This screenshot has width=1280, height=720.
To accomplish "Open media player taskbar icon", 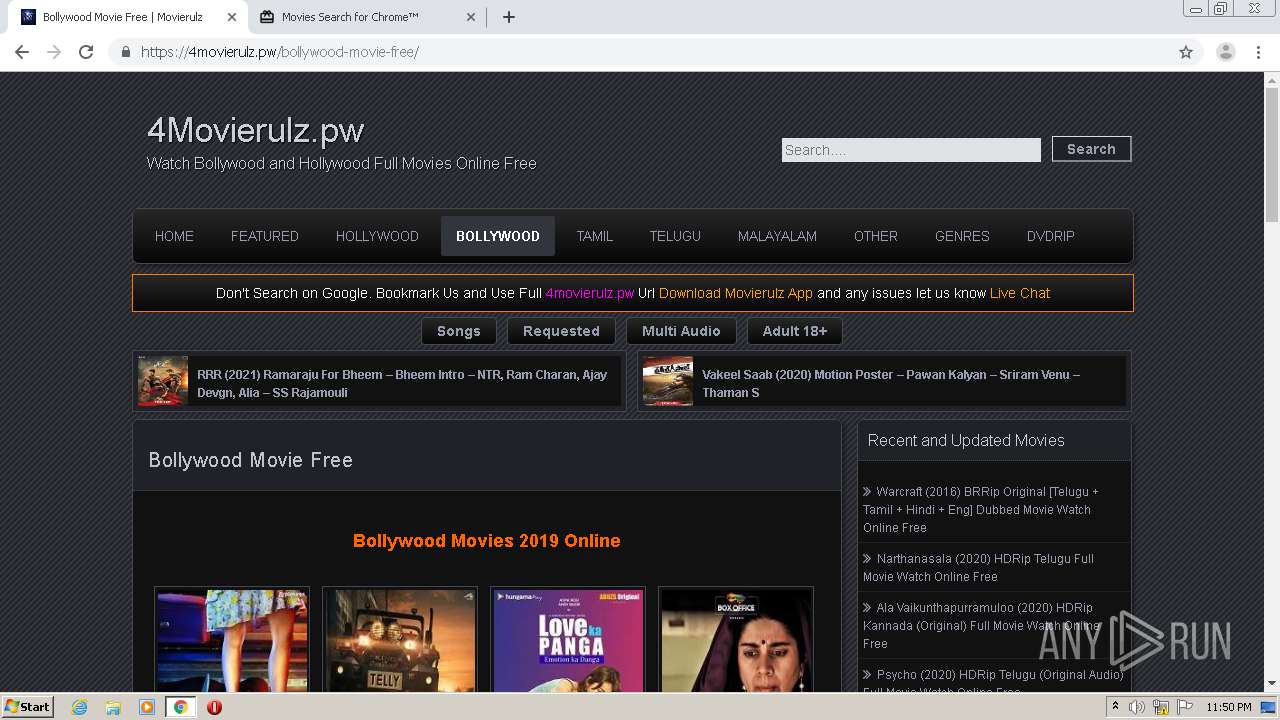I will pos(147,707).
